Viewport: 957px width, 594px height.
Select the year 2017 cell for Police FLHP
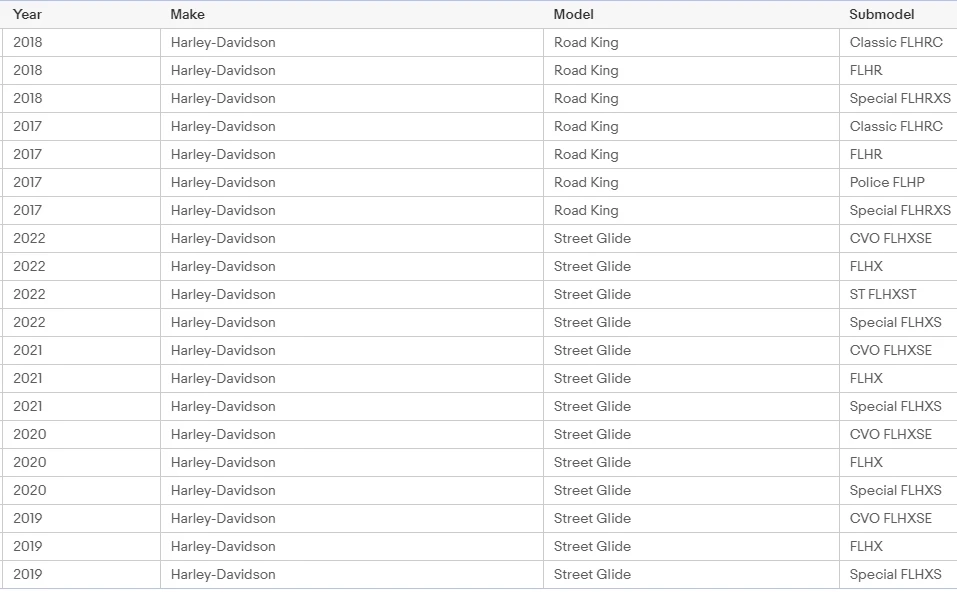coord(81,183)
